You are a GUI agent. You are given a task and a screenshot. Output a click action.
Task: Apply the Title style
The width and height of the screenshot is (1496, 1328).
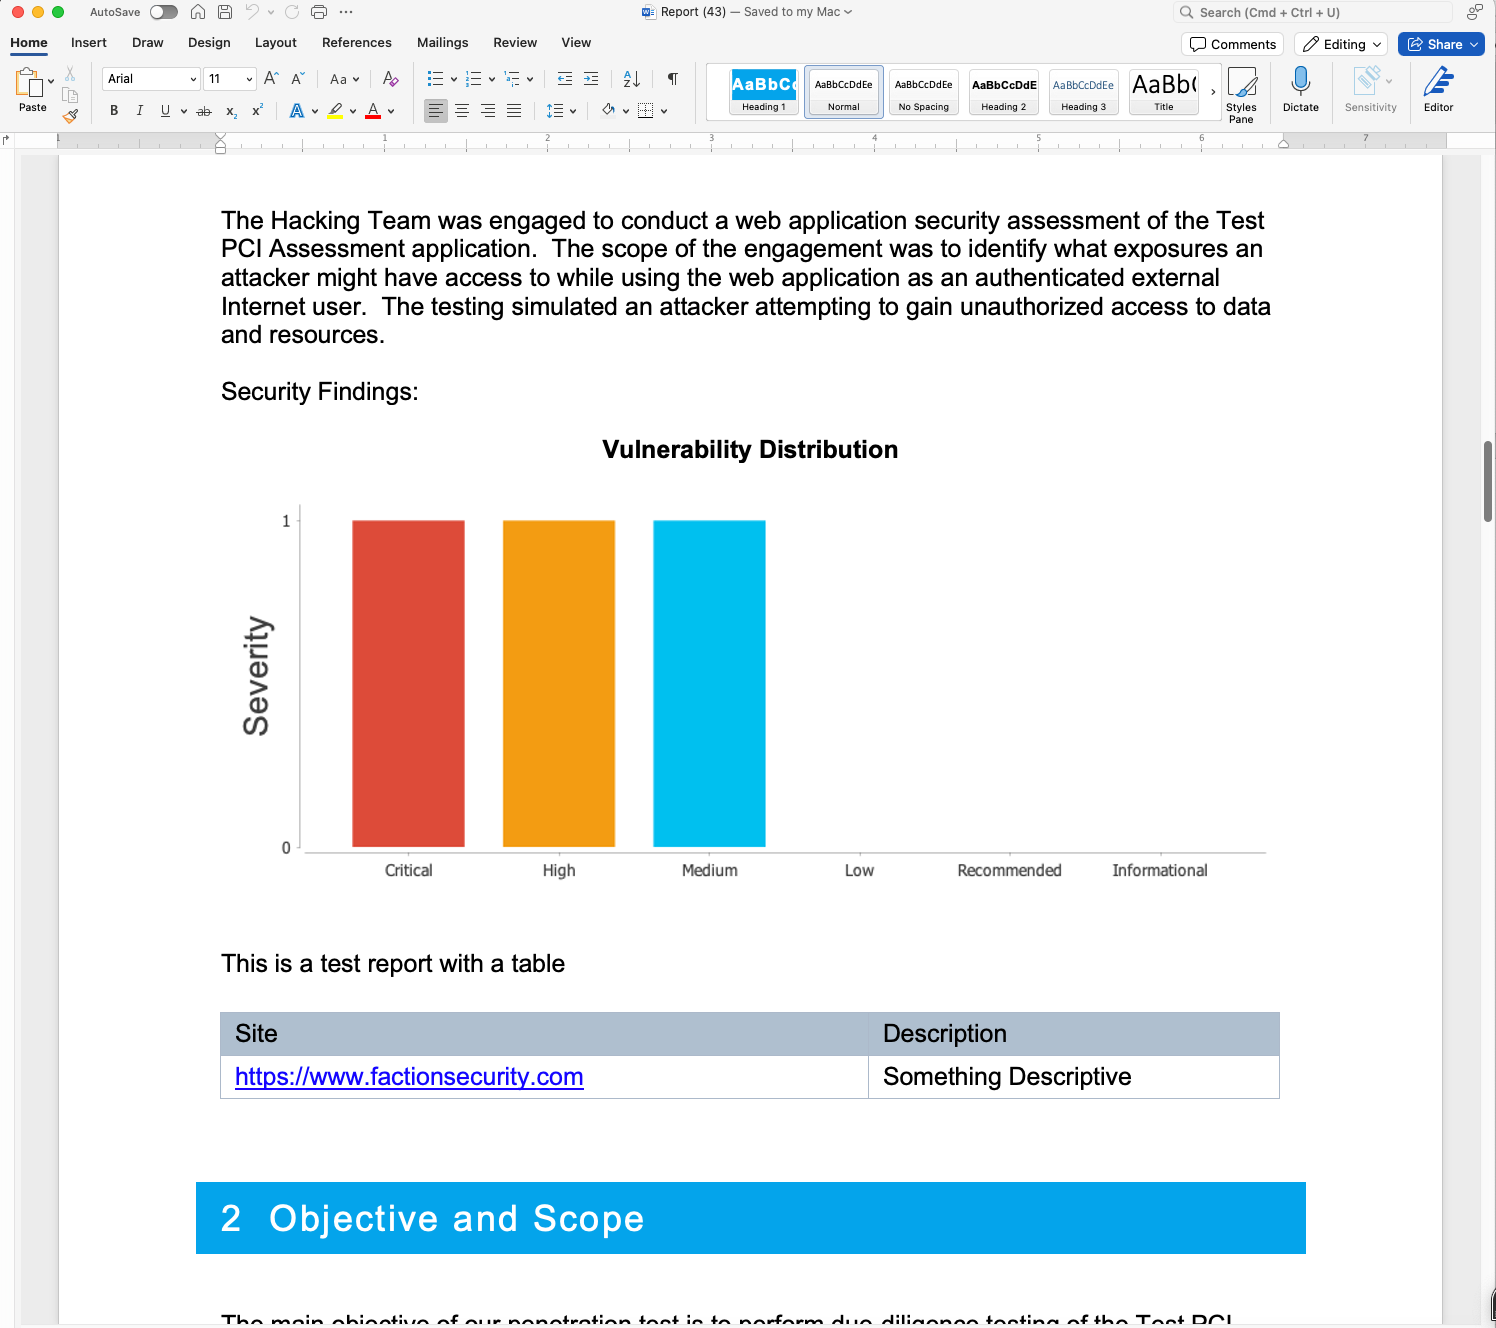pyautogui.click(x=1164, y=92)
